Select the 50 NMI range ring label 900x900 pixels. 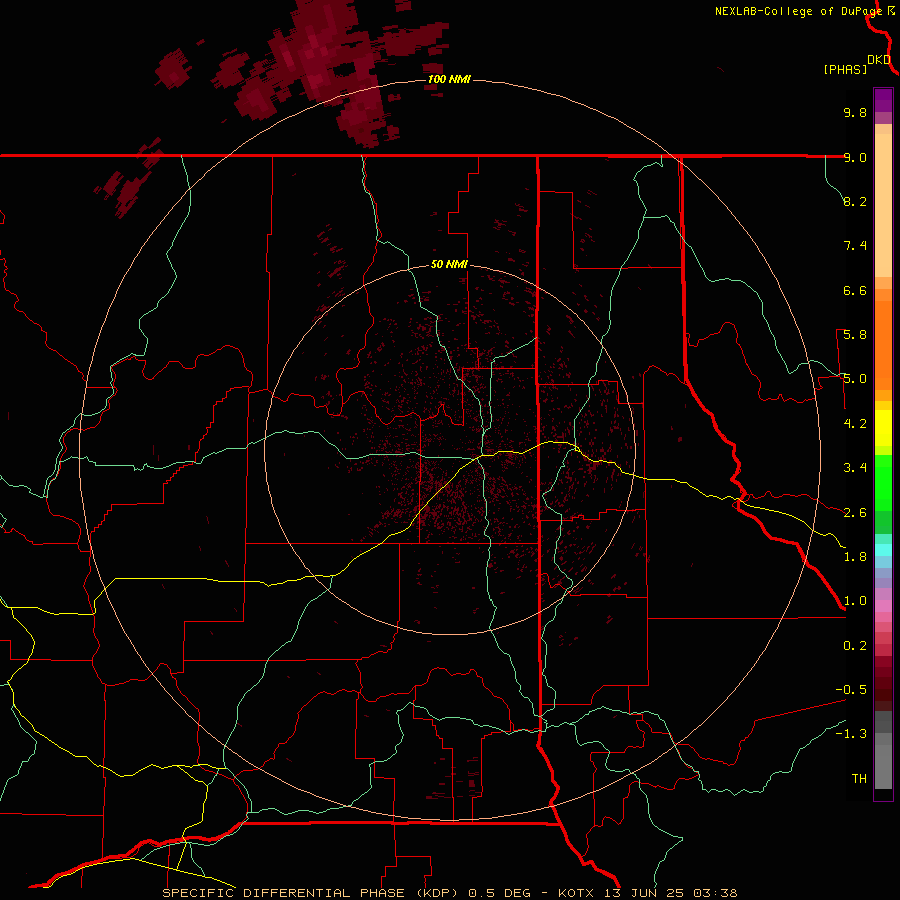[x=449, y=264]
